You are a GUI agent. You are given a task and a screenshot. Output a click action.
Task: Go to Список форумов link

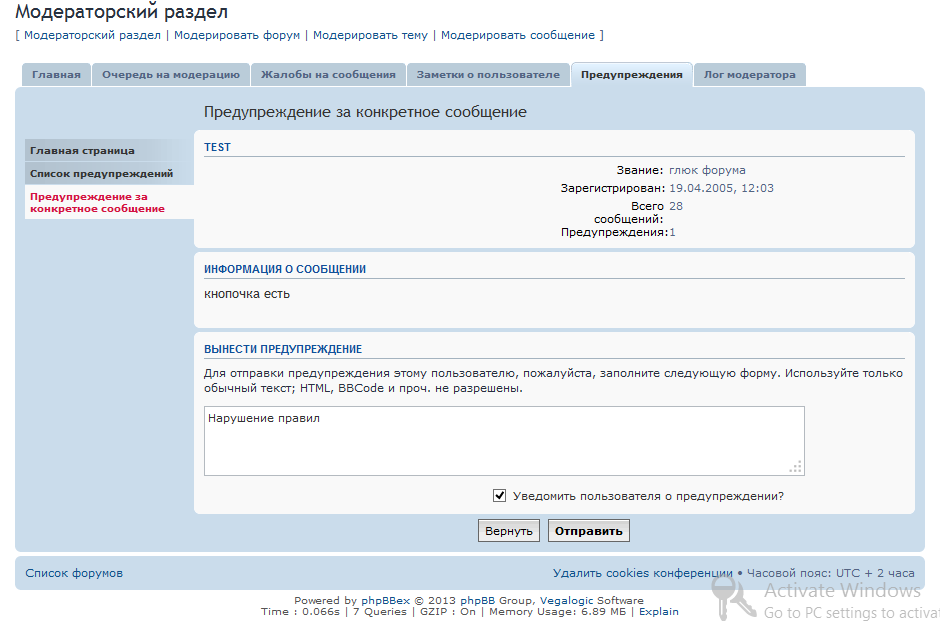[74, 573]
